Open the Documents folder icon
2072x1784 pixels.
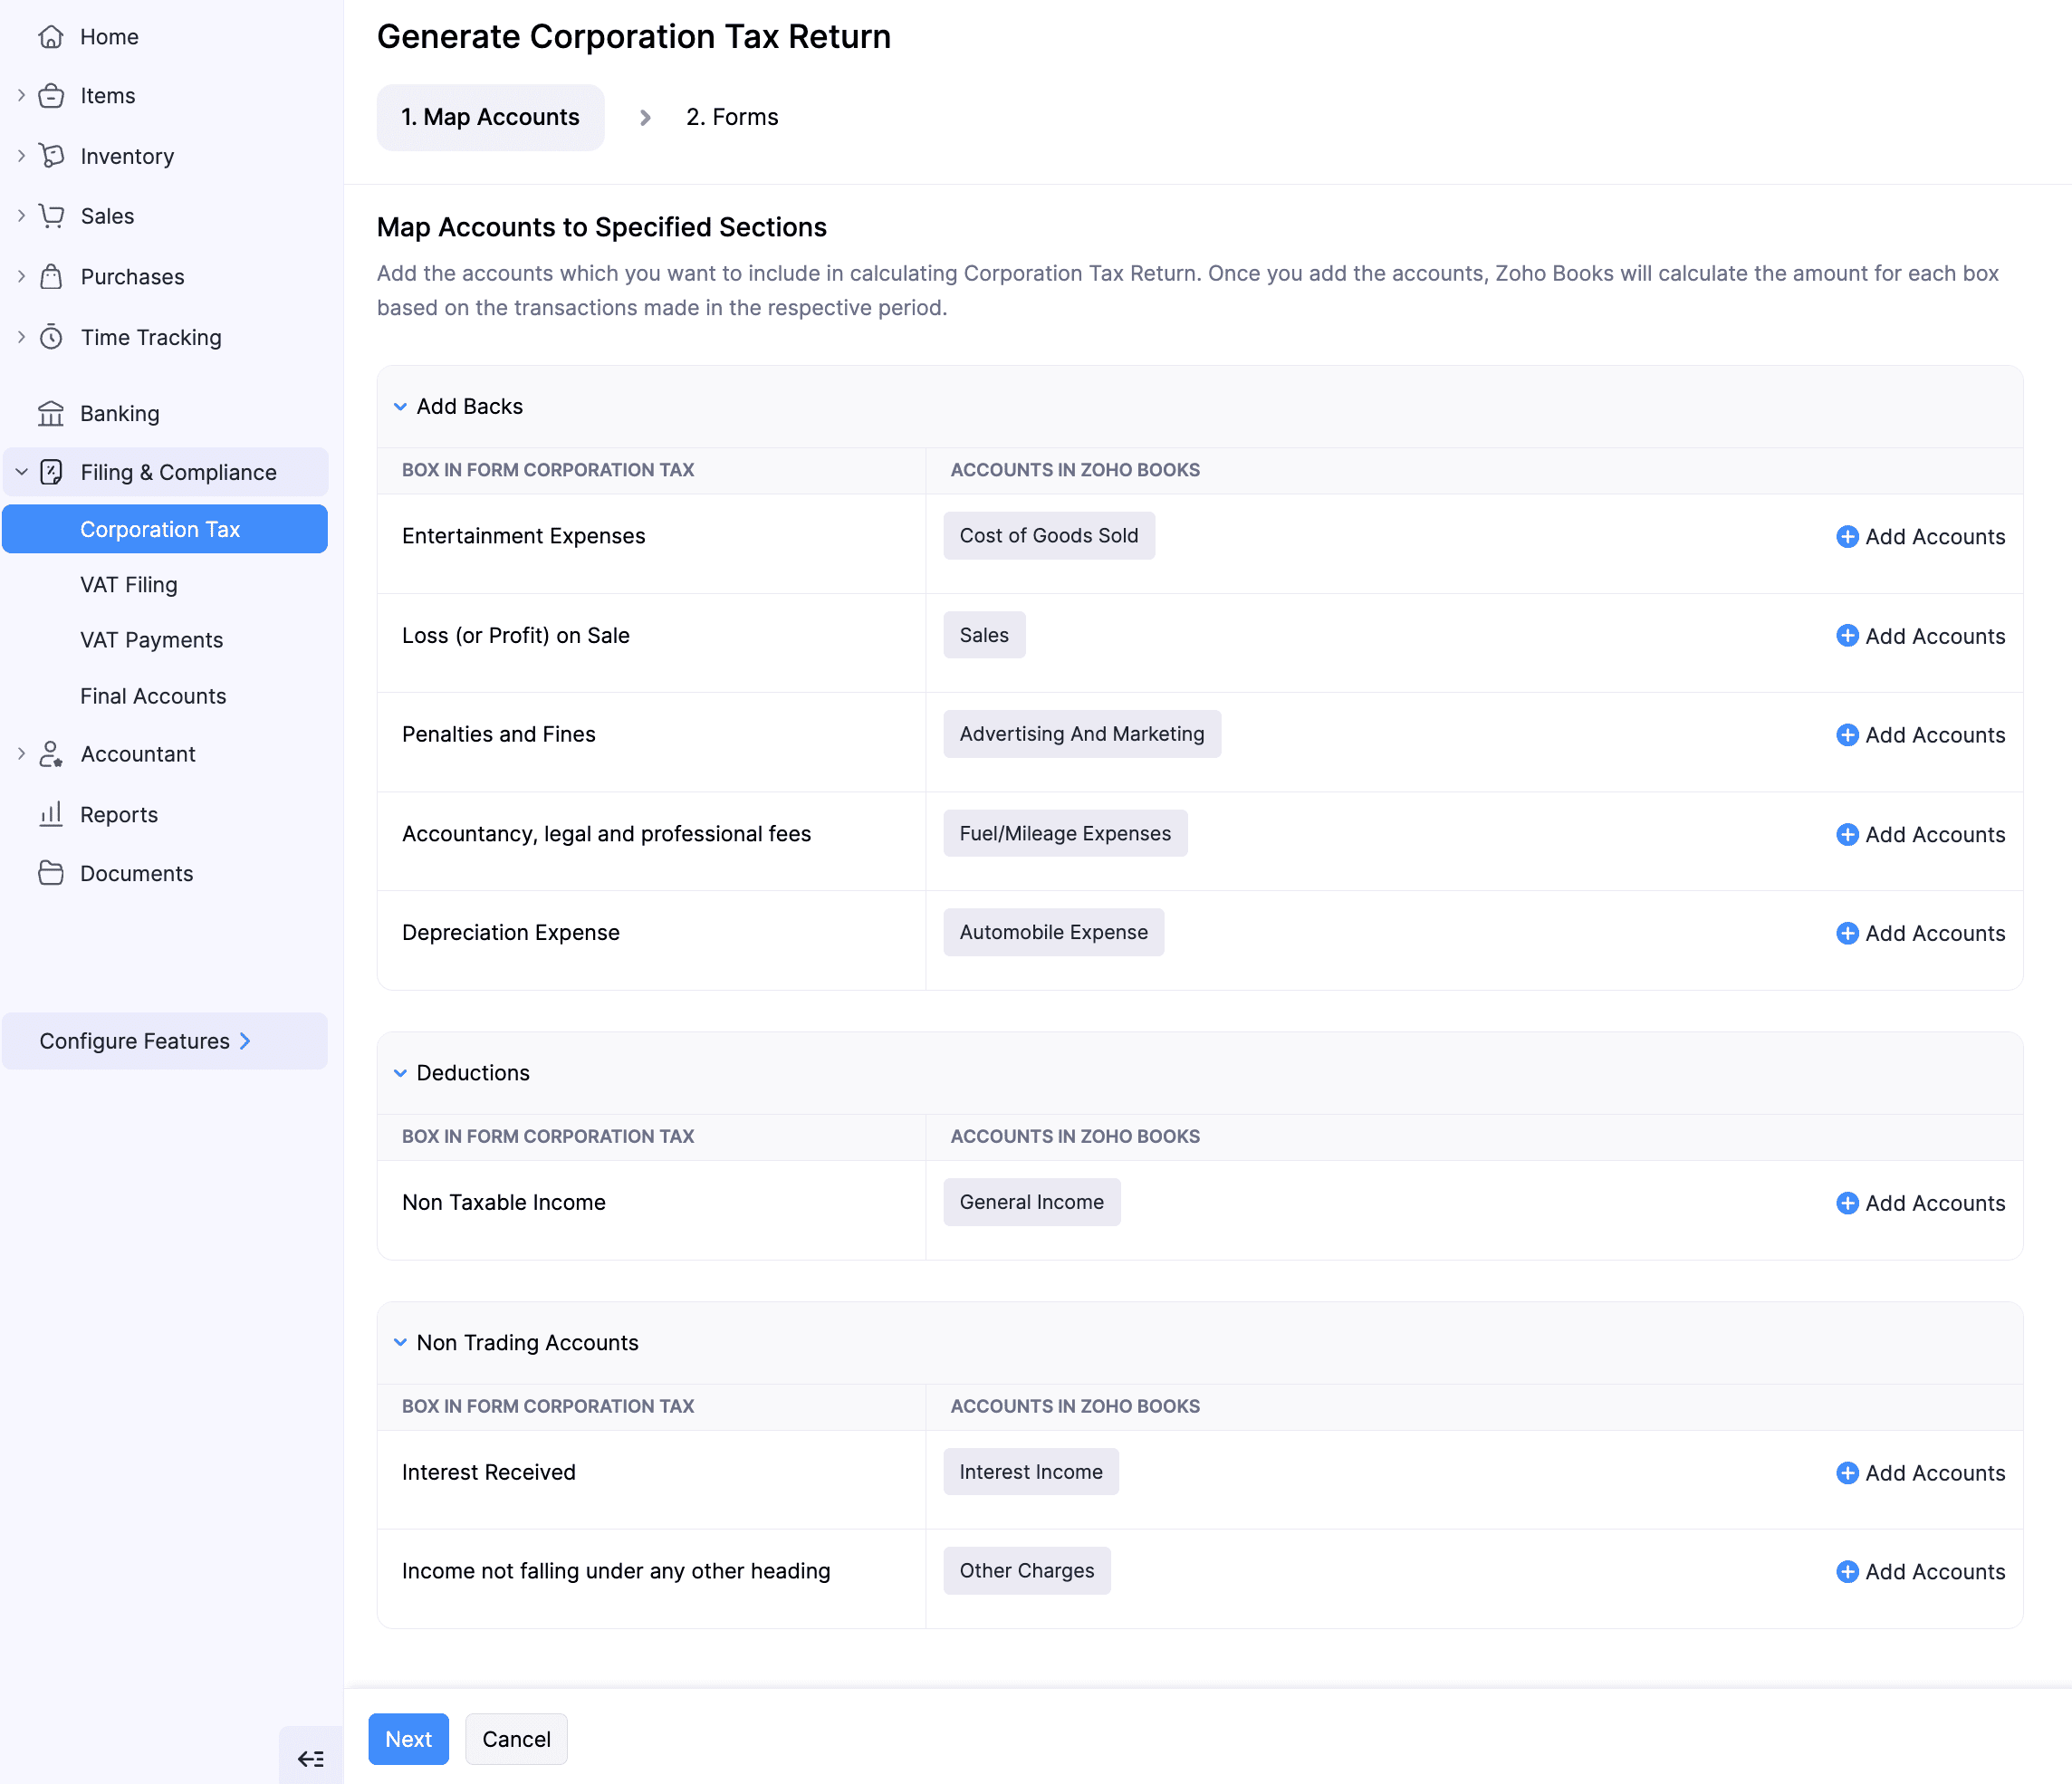tap(51, 873)
